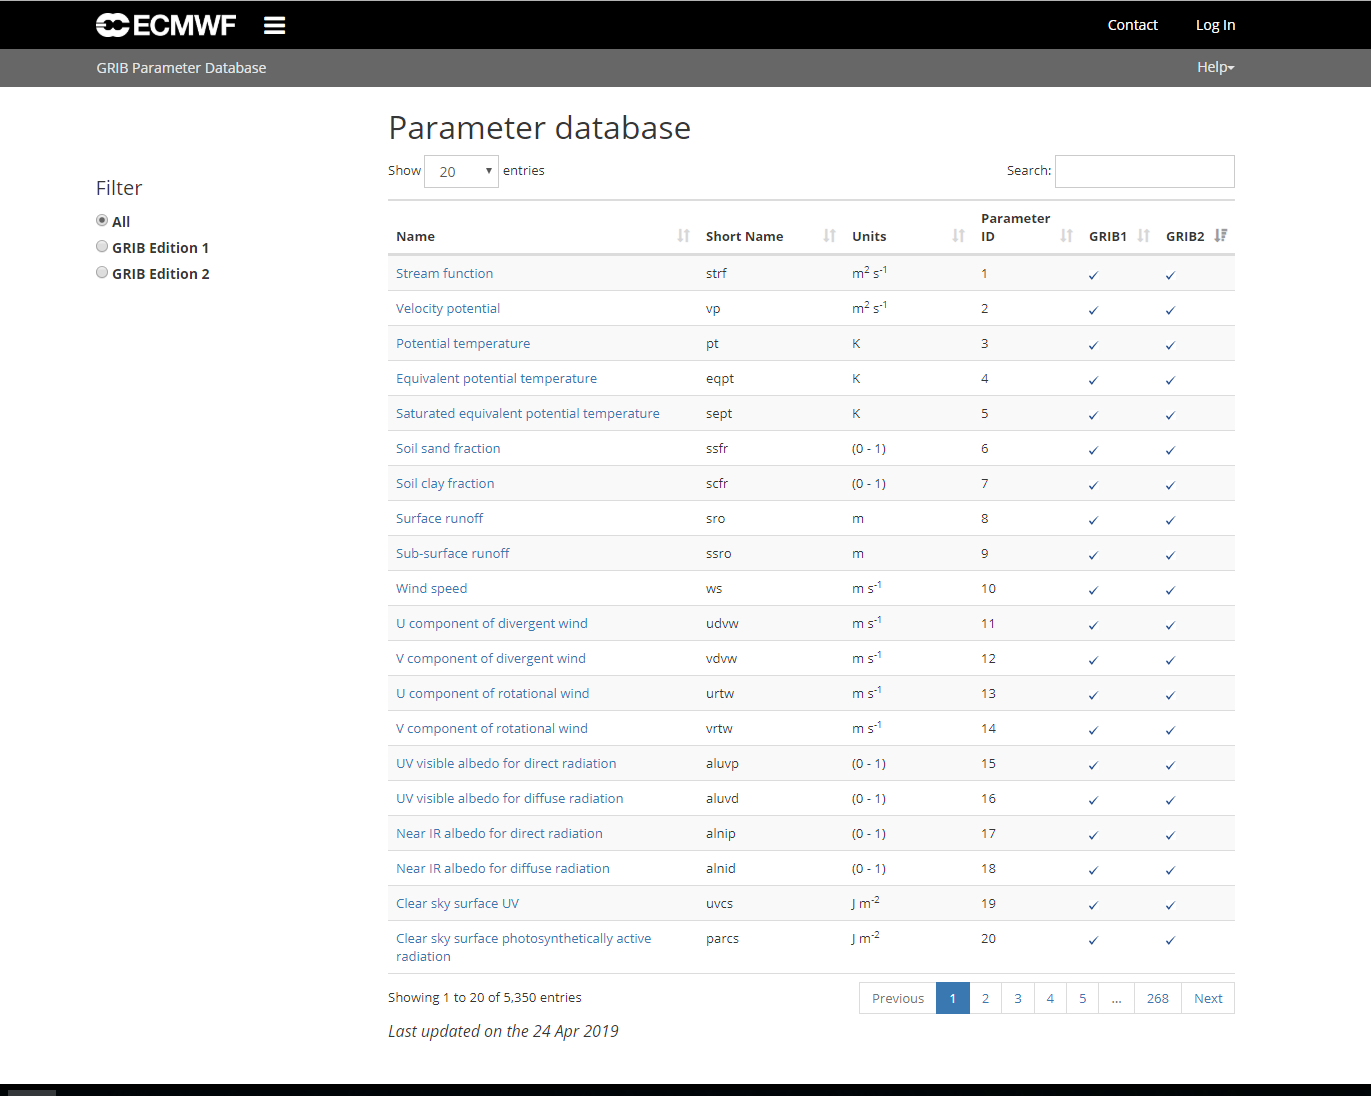Expand the Help dropdown menu
The width and height of the screenshot is (1371, 1096).
pos(1215,67)
